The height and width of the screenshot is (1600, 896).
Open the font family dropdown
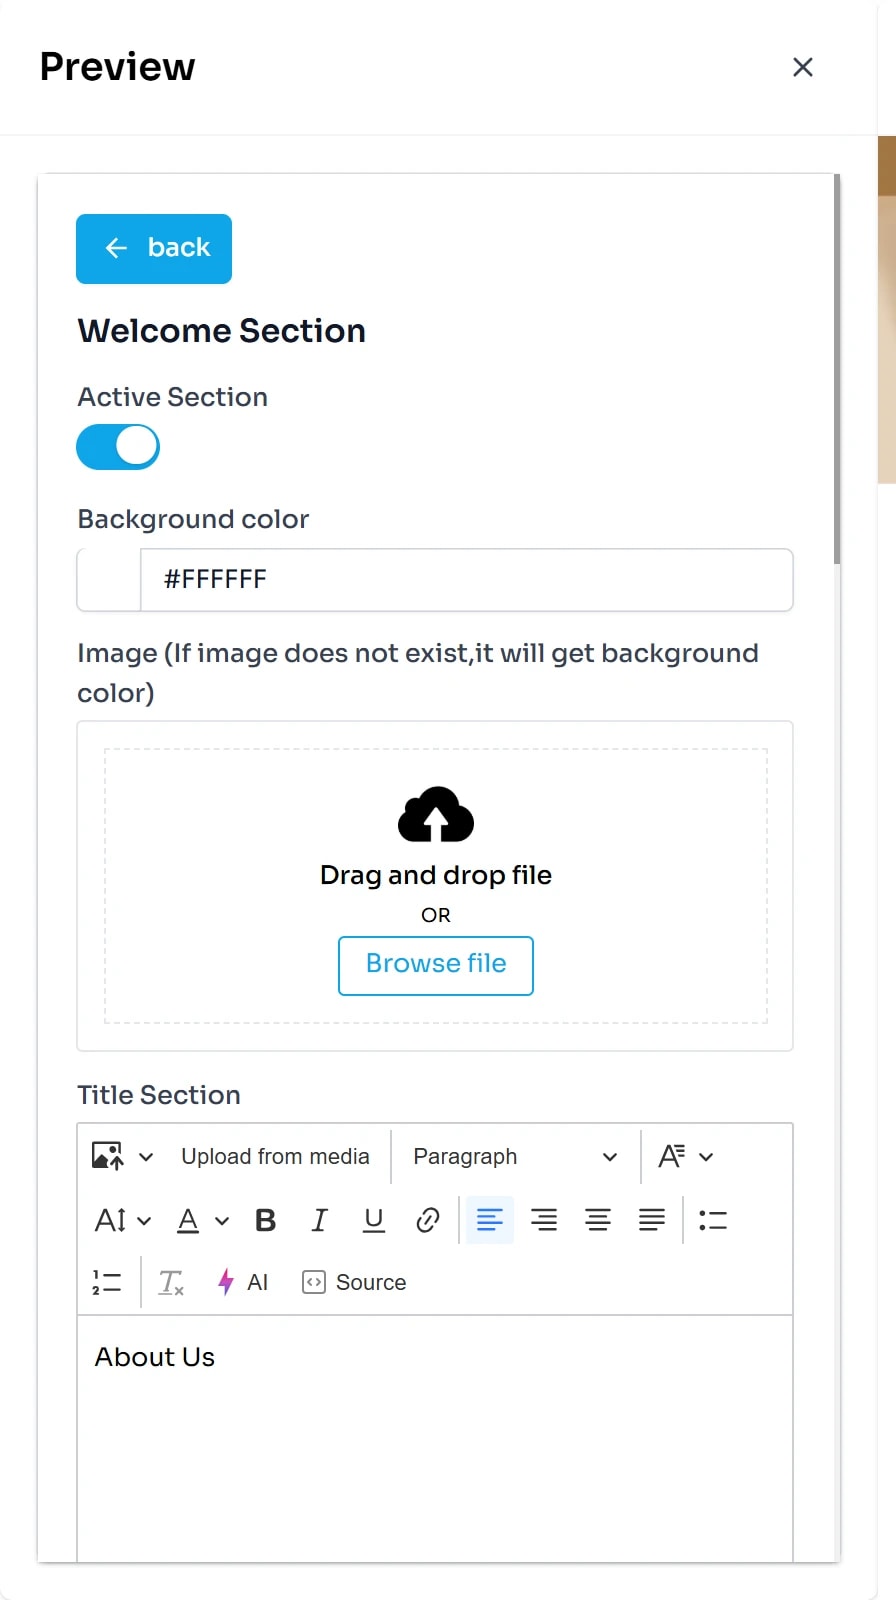[x=685, y=1157]
